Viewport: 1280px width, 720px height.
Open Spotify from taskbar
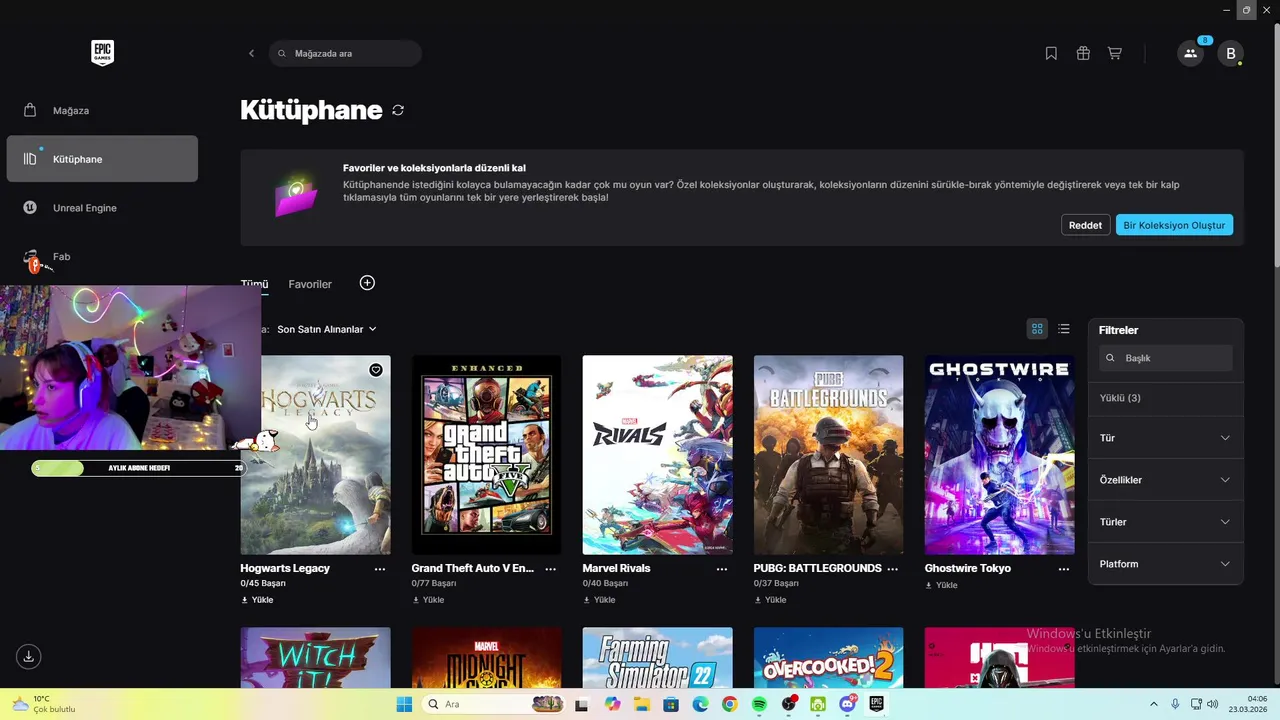click(x=759, y=704)
